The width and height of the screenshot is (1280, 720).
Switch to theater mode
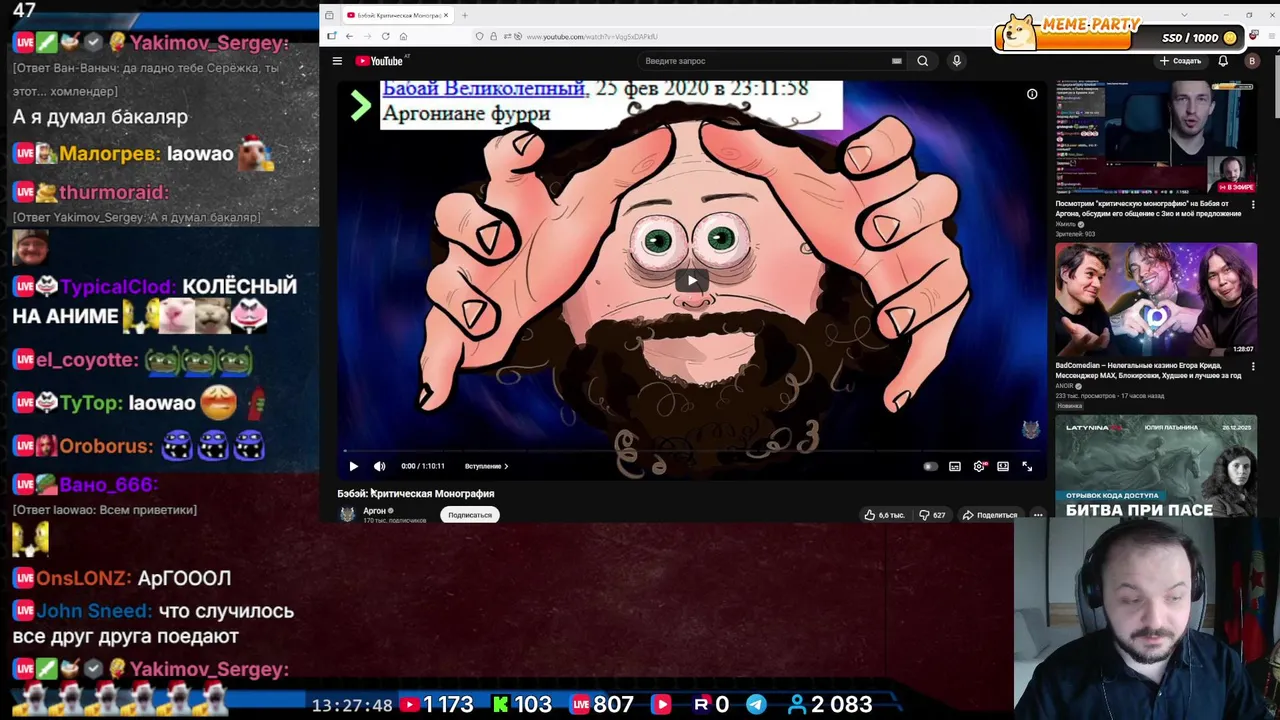pyautogui.click(x=1003, y=466)
